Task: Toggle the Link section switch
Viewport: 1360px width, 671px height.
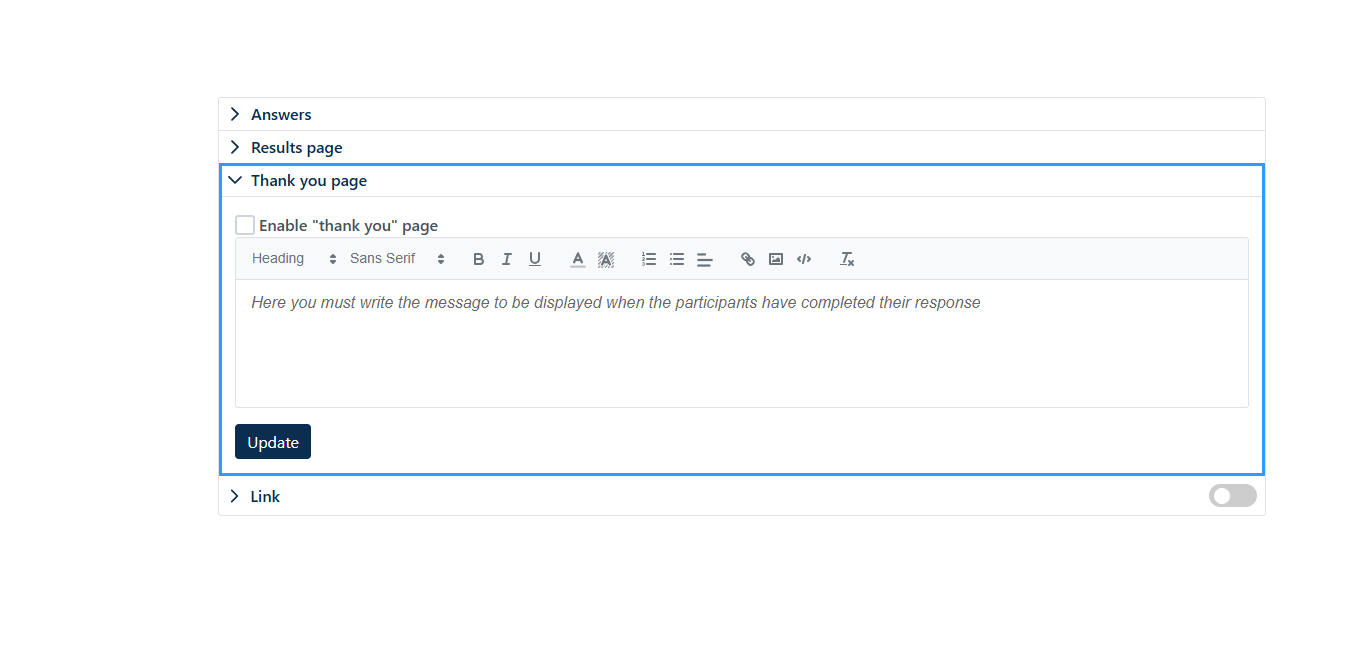Action: click(1233, 496)
